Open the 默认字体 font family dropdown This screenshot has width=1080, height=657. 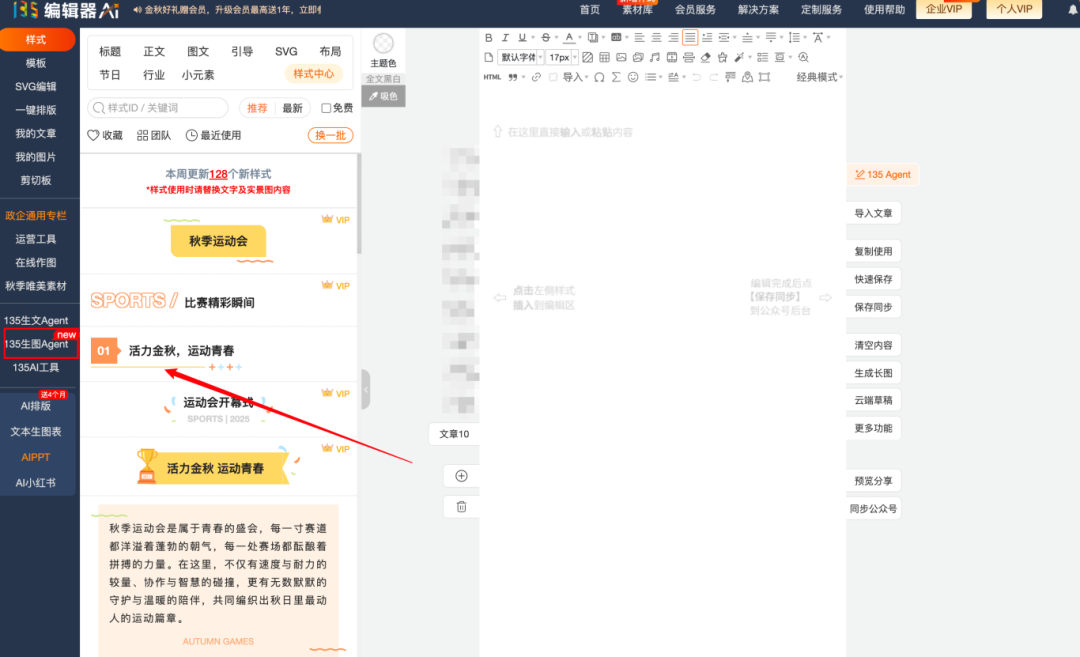[520, 58]
